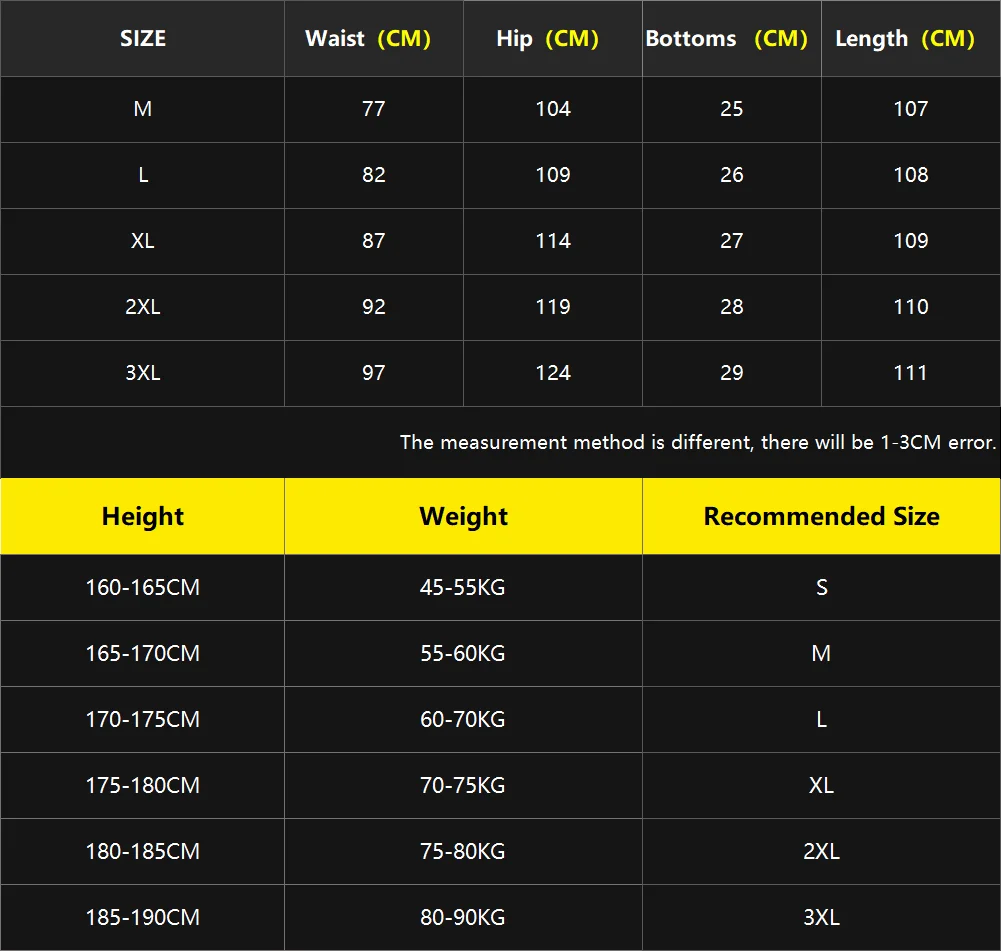
Task: Select recommended size XL
Action: pyautogui.click(x=822, y=786)
